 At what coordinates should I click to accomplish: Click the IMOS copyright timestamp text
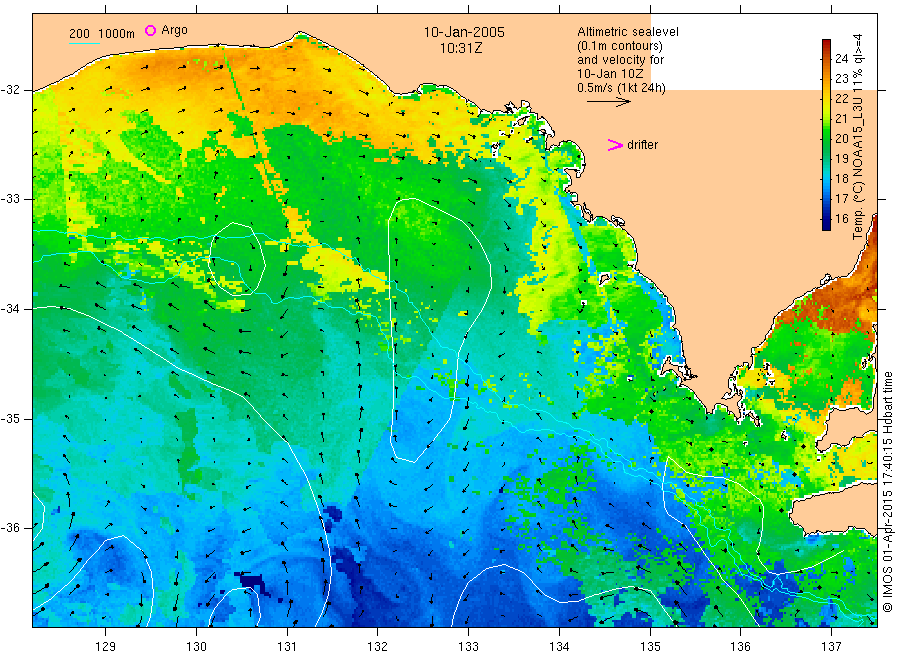click(887, 491)
